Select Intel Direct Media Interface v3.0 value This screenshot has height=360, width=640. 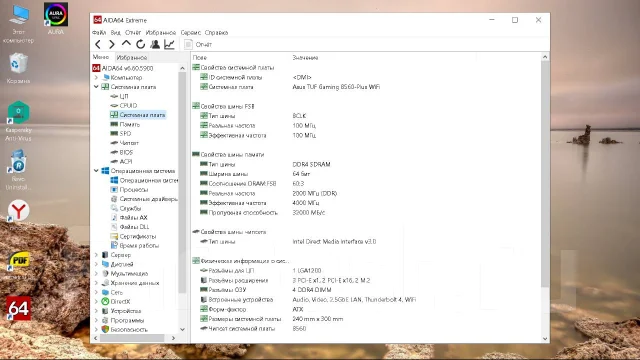334,242
